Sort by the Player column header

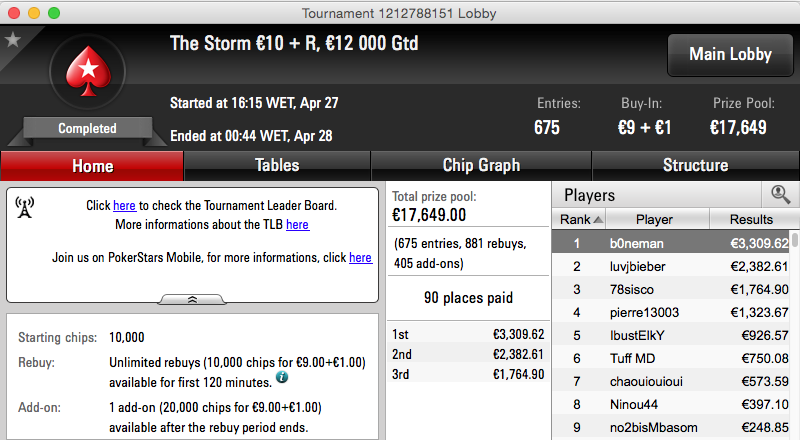[x=657, y=219]
